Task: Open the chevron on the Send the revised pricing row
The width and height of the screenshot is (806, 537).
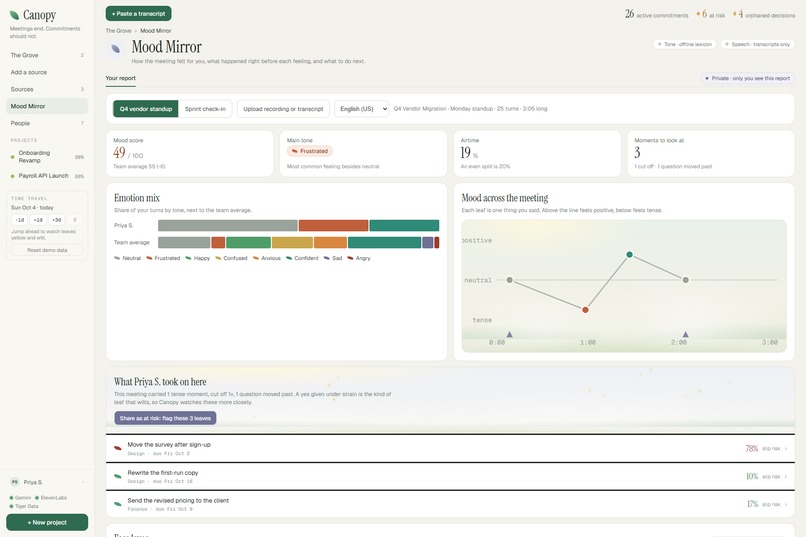Action: point(785,505)
